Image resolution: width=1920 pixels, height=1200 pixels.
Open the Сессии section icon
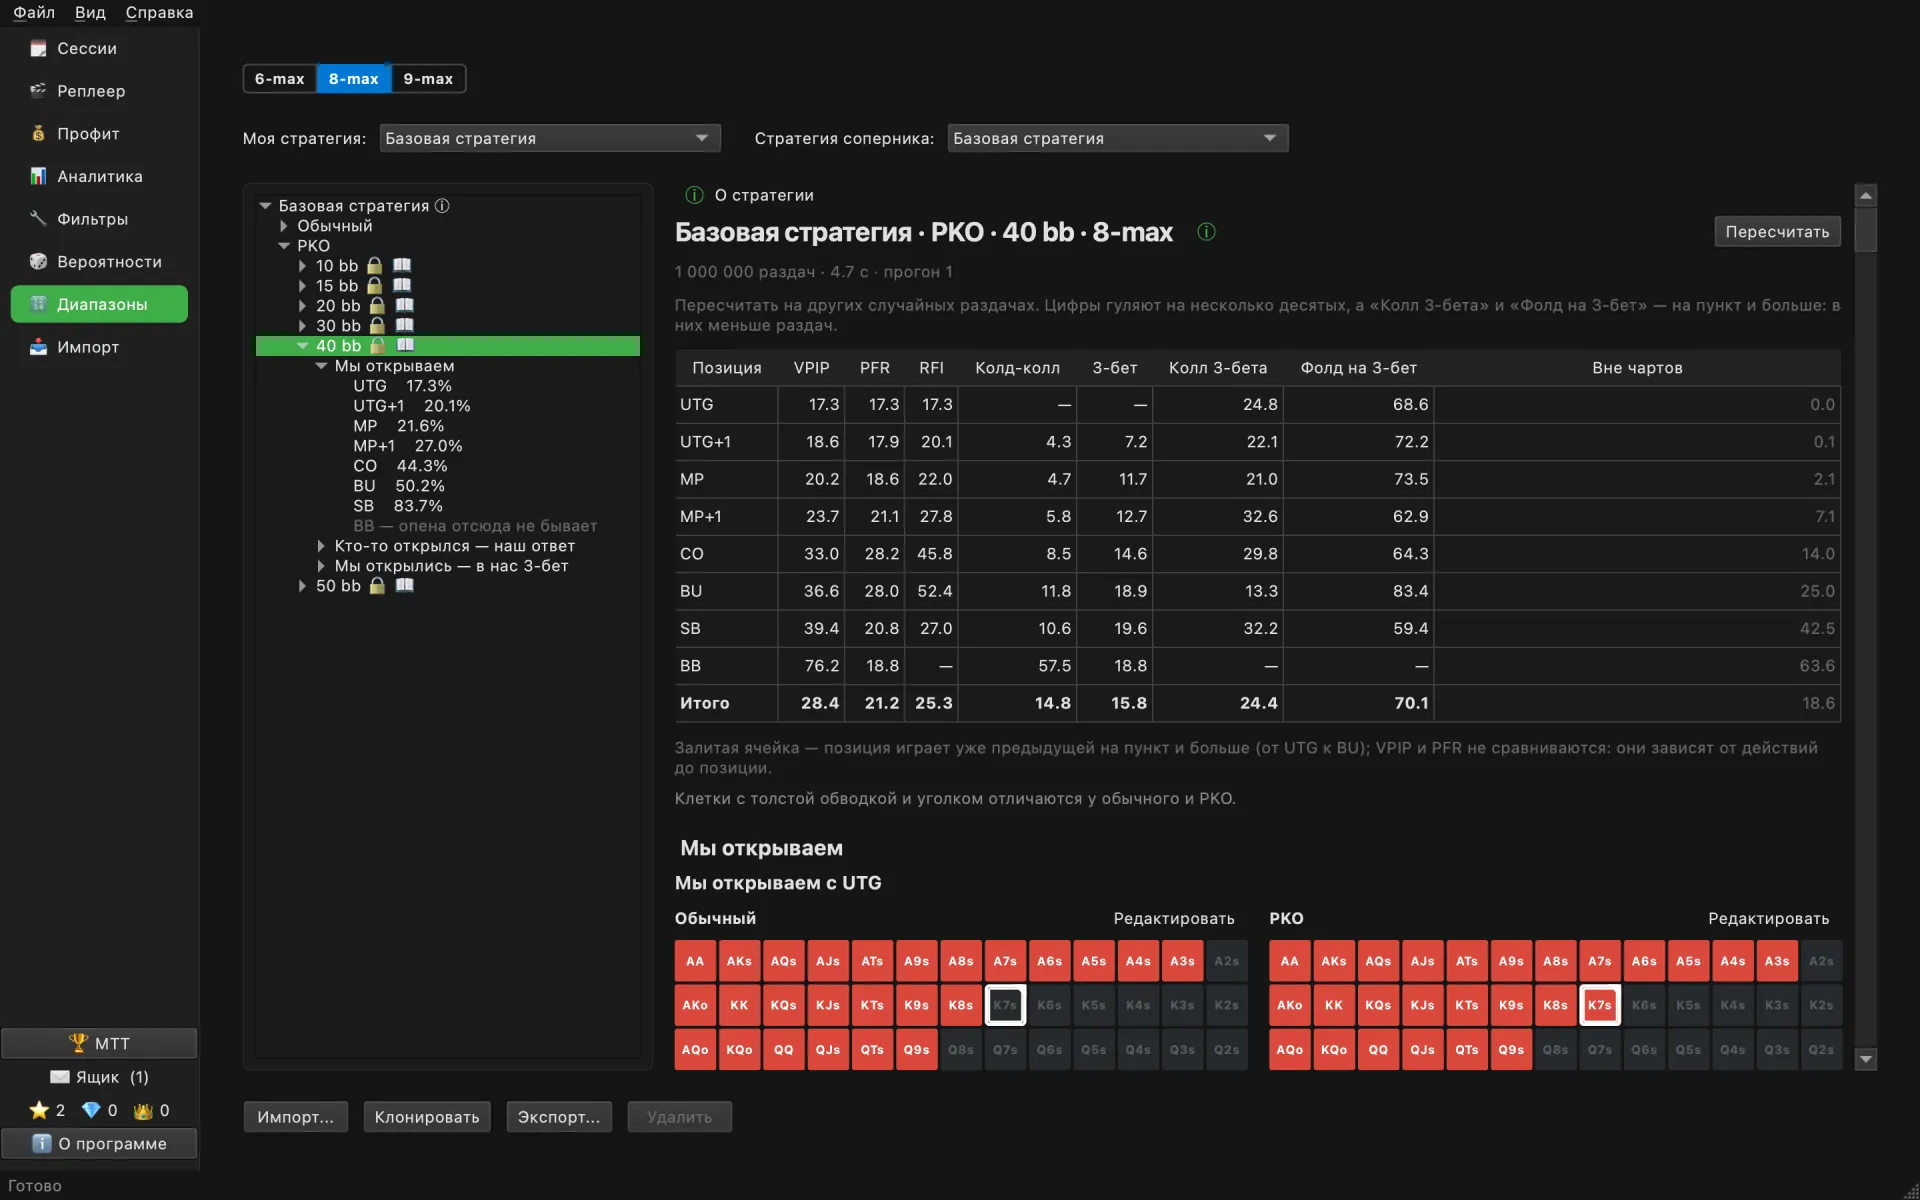(x=38, y=48)
